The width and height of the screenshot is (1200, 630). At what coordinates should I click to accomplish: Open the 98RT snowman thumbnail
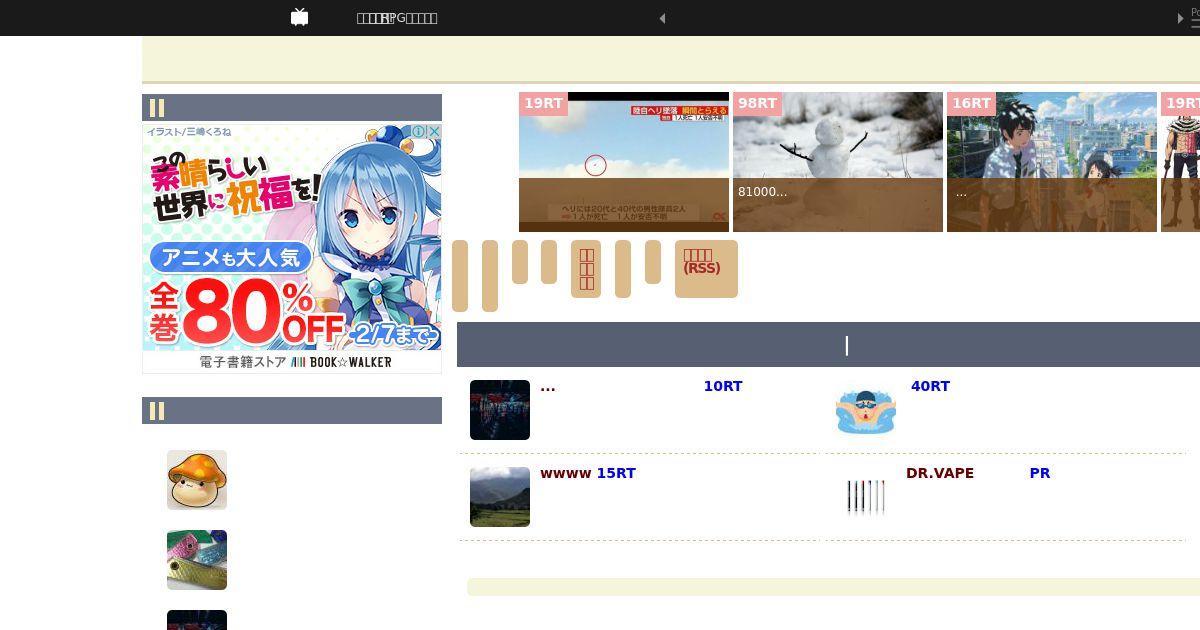click(838, 162)
